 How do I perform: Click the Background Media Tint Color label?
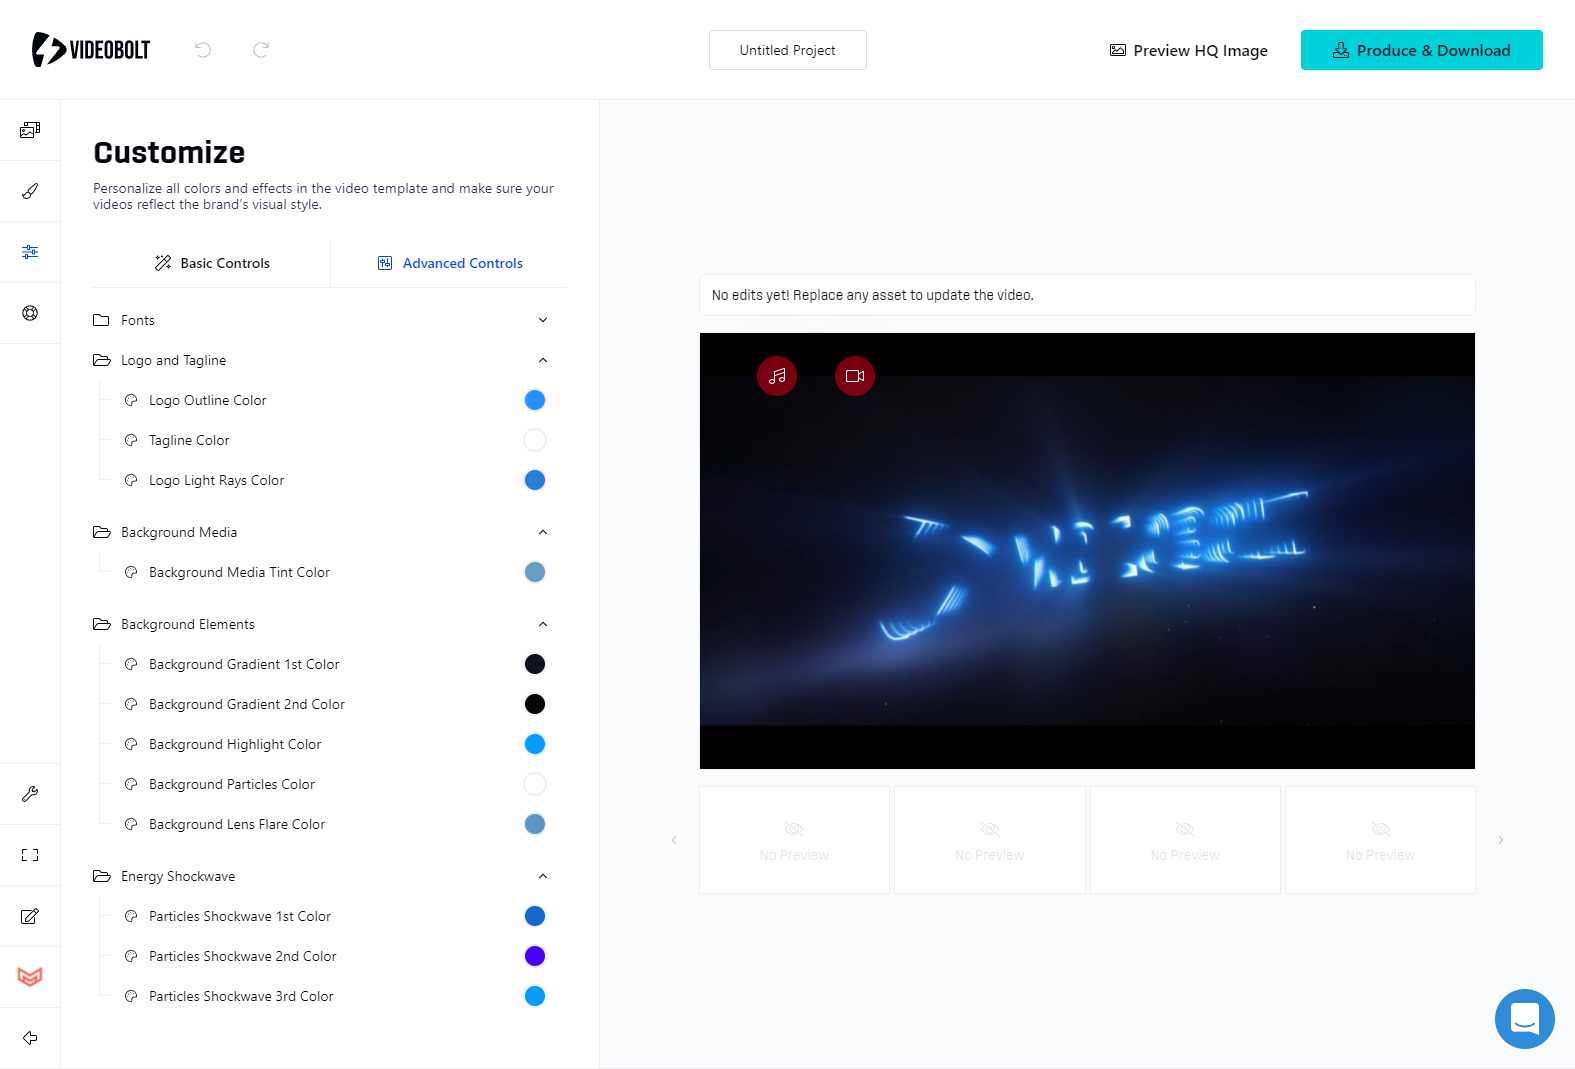coord(239,572)
